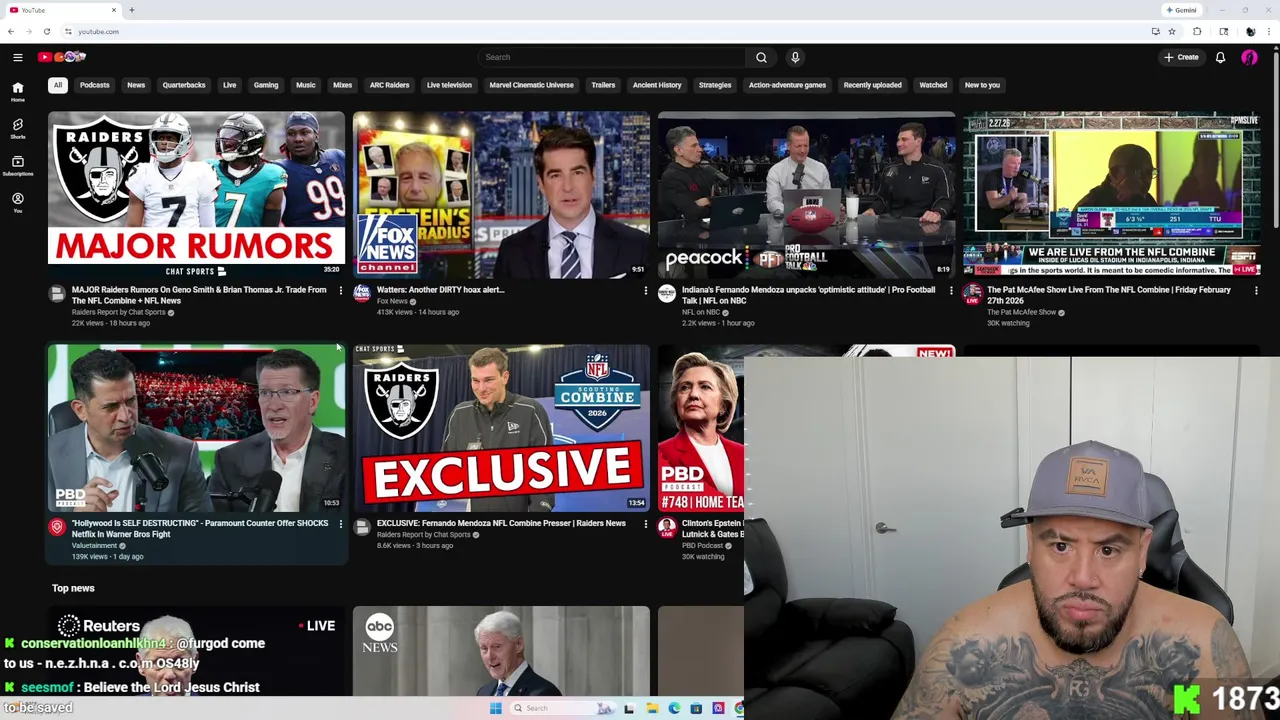Open Windows Start menu

click(x=495, y=708)
